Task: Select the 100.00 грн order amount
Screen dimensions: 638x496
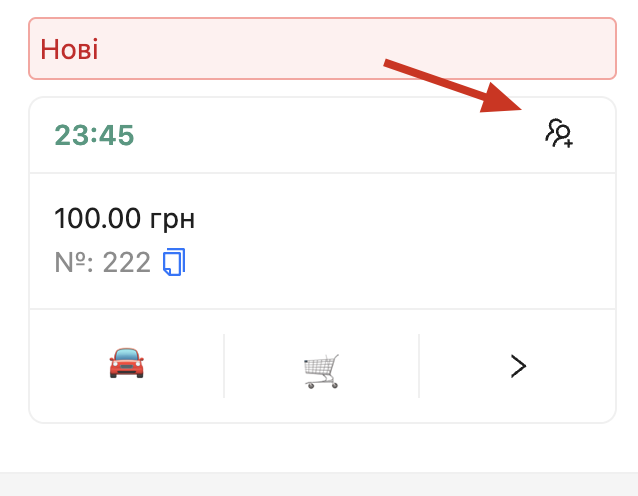Action: pyautogui.click(x=125, y=219)
